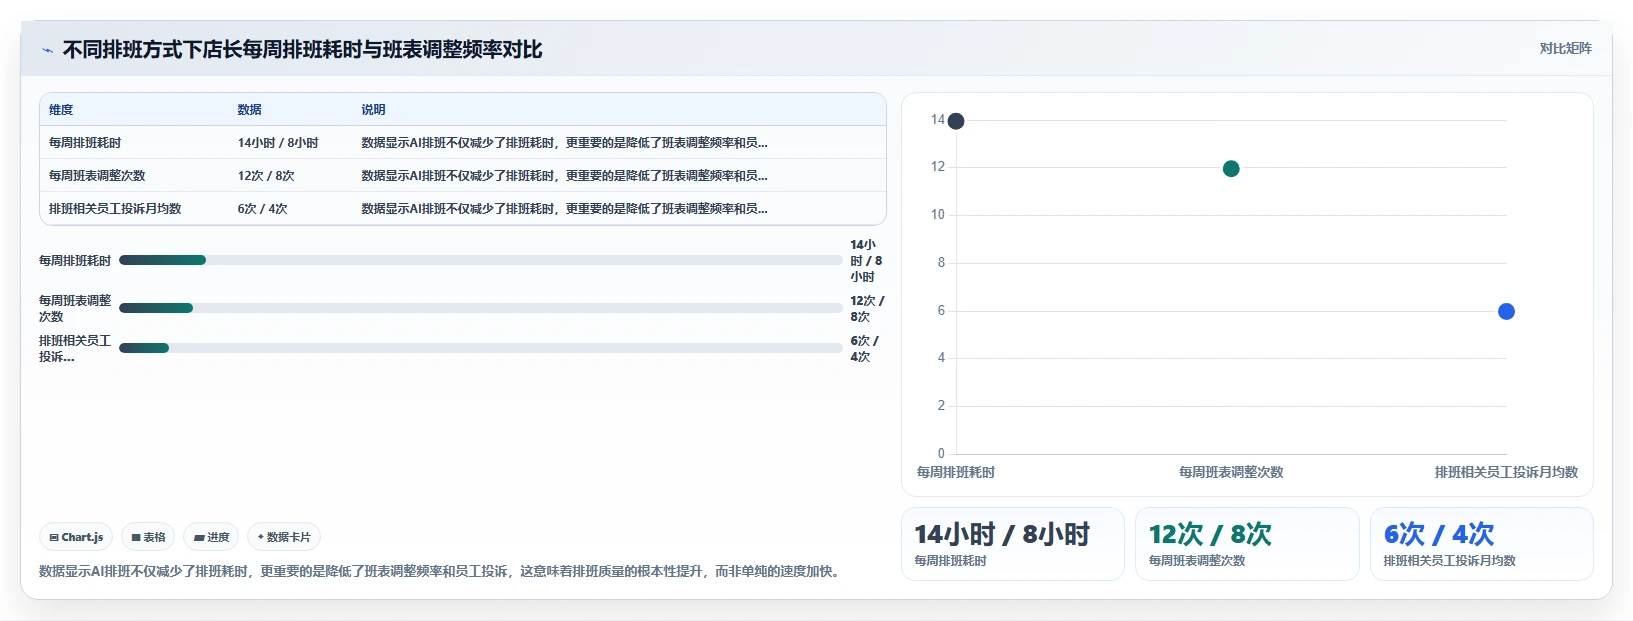Click the 每周排班耗时 progress bar
1633x621 pixels.
point(481,260)
